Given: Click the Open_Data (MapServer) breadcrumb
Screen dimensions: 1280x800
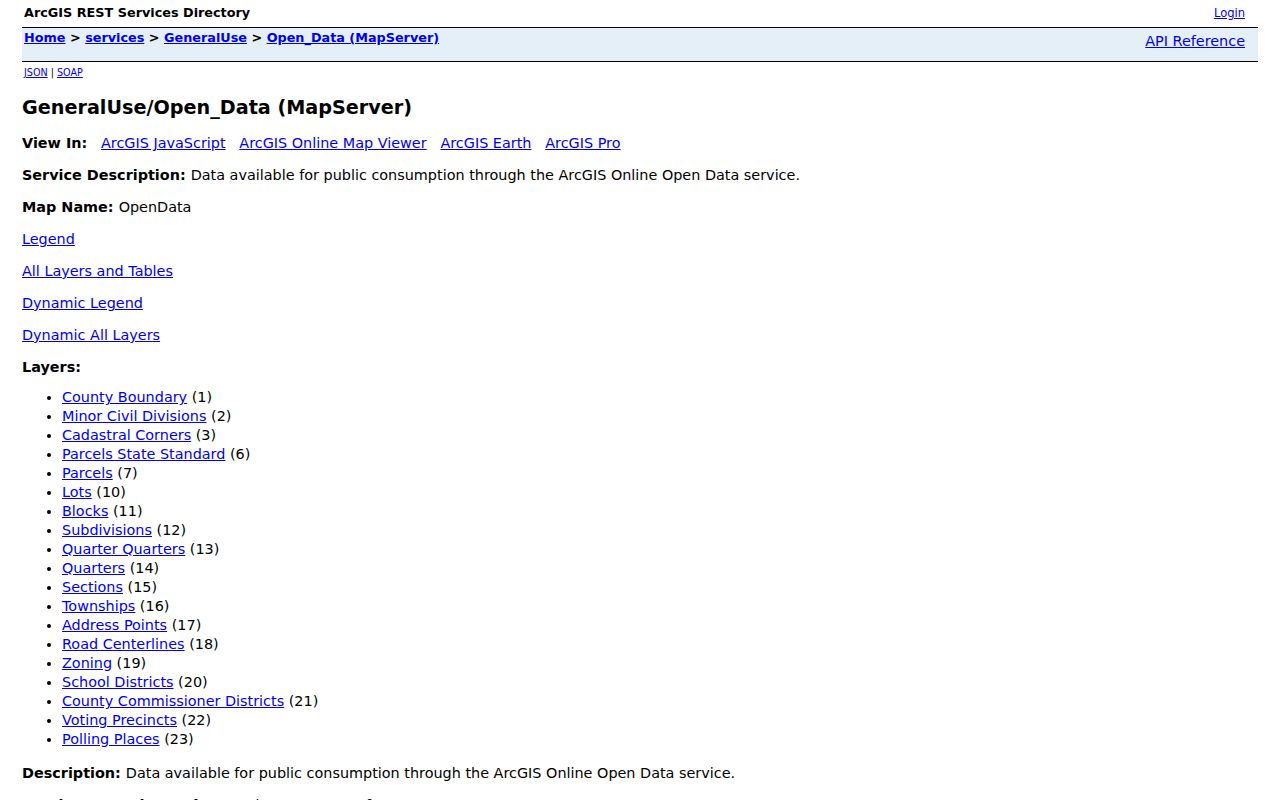Looking at the screenshot, I should [352, 38].
